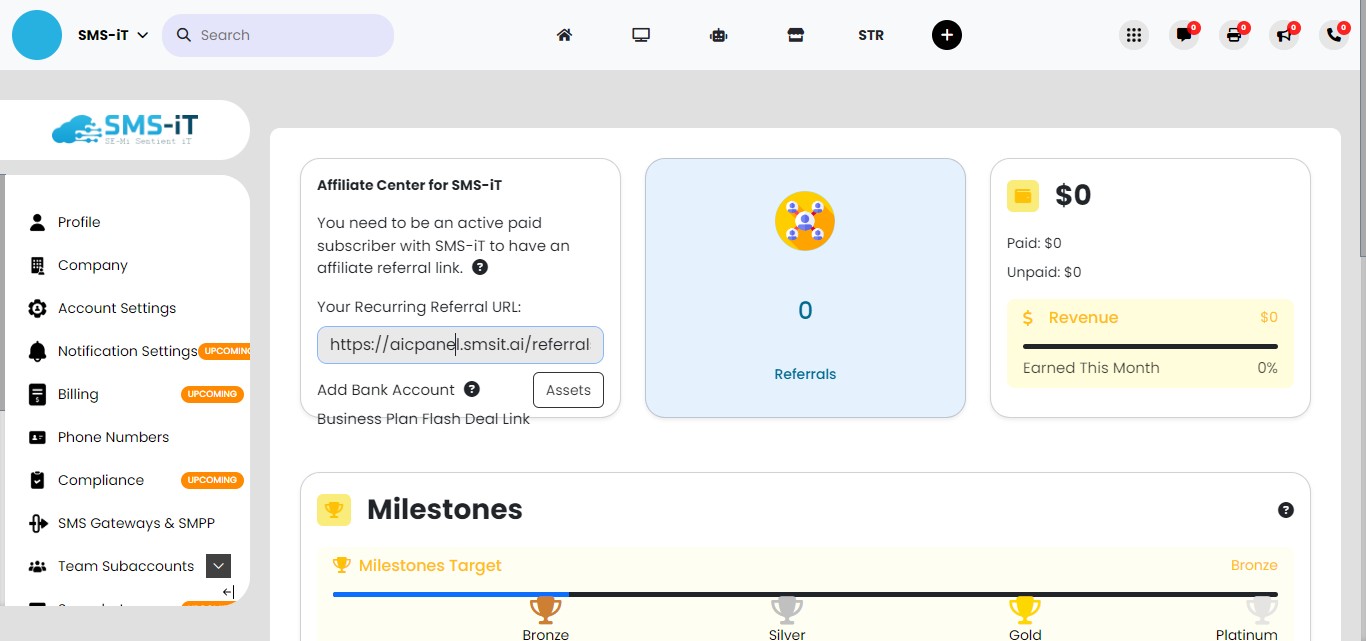Select Account Settings in sidebar
Image resolution: width=1366 pixels, height=641 pixels.
point(117,308)
